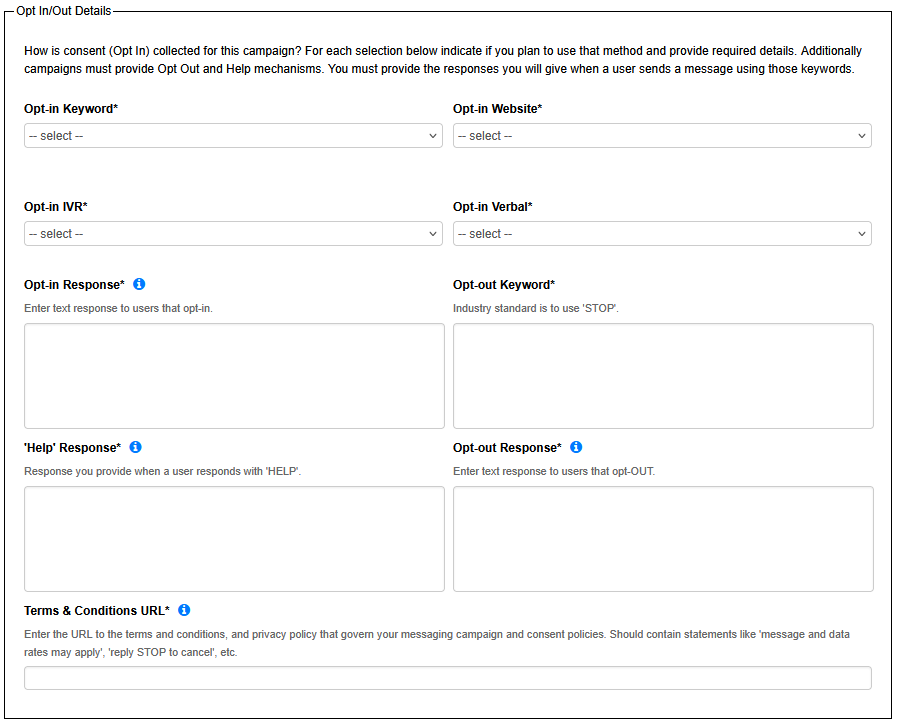Viewport: 899px width, 723px height.
Task: Click the 'Opt-in Website*' field label
Action: pos(497,108)
